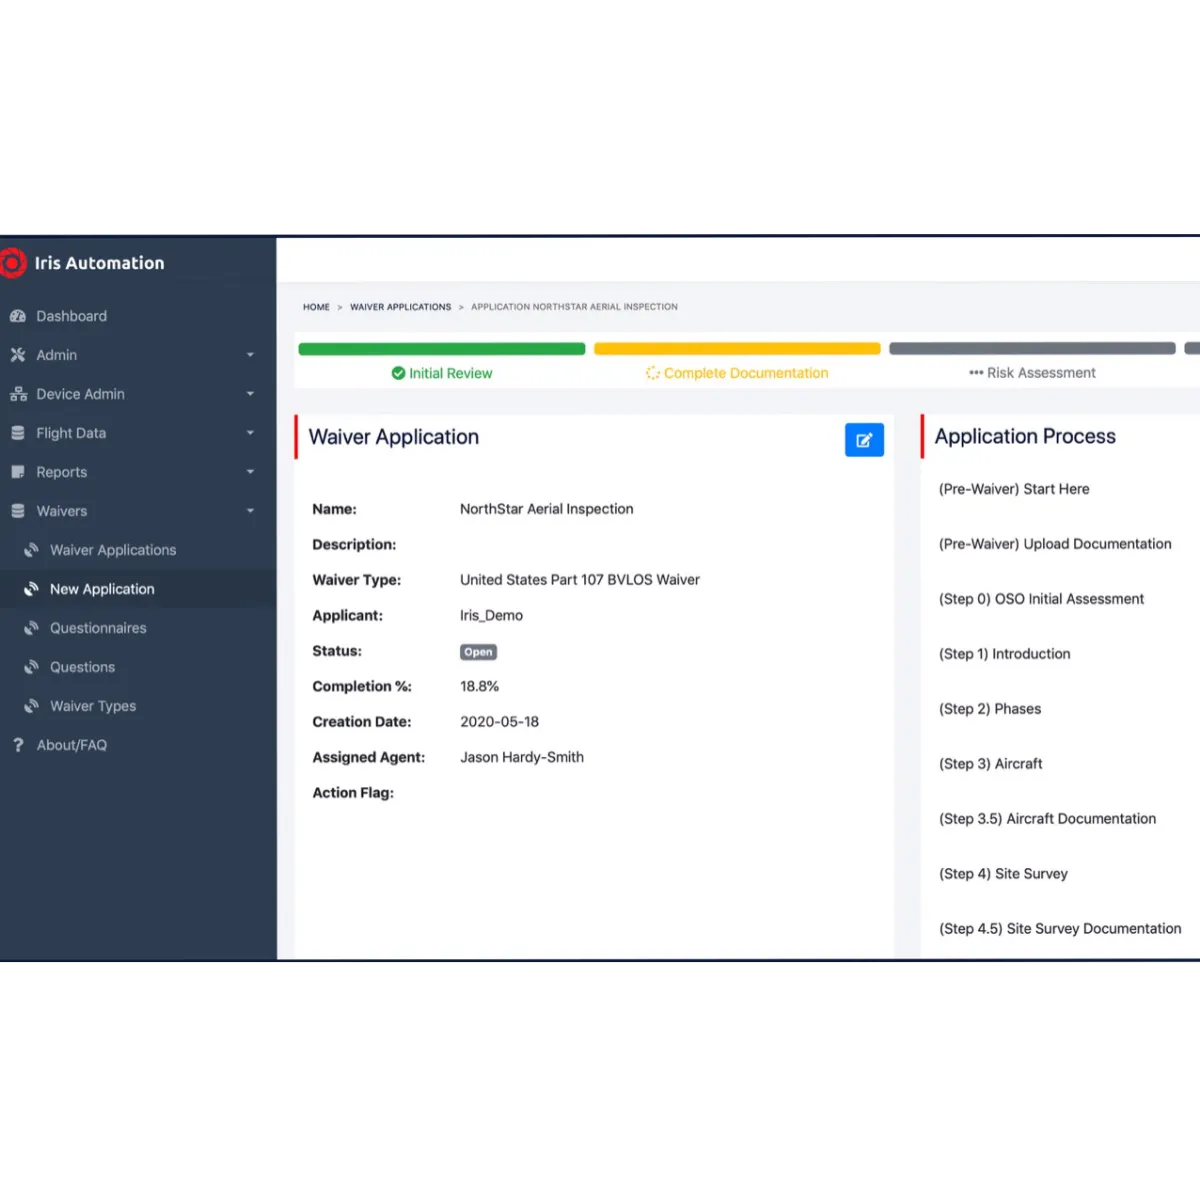Collapse the Waivers menu arrow
The image size is (1200, 1200).
(x=250, y=511)
